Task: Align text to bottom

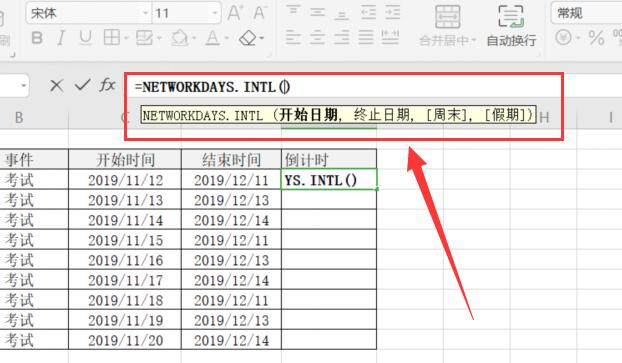Action: click(342, 14)
